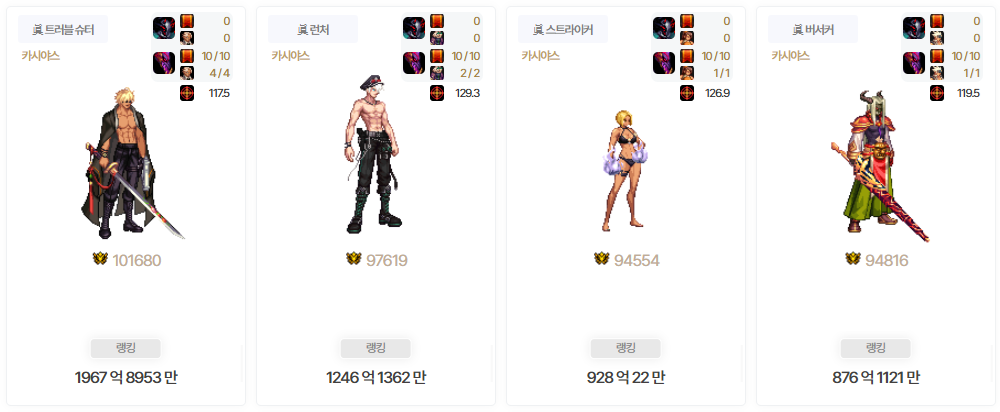The image size is (1000, 412).
Task: Open the blond swordsman character sprite
Action: coord(126,163)
